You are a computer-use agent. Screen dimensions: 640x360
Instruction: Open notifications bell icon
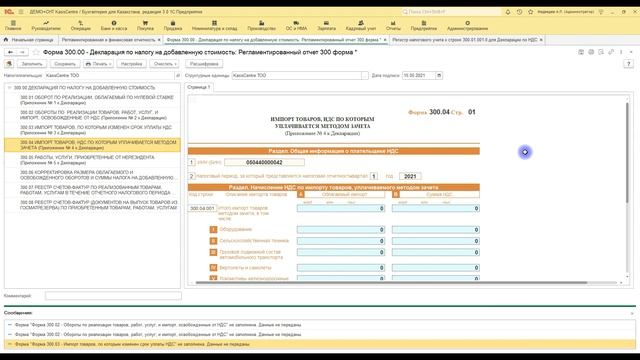click(508, 12)
